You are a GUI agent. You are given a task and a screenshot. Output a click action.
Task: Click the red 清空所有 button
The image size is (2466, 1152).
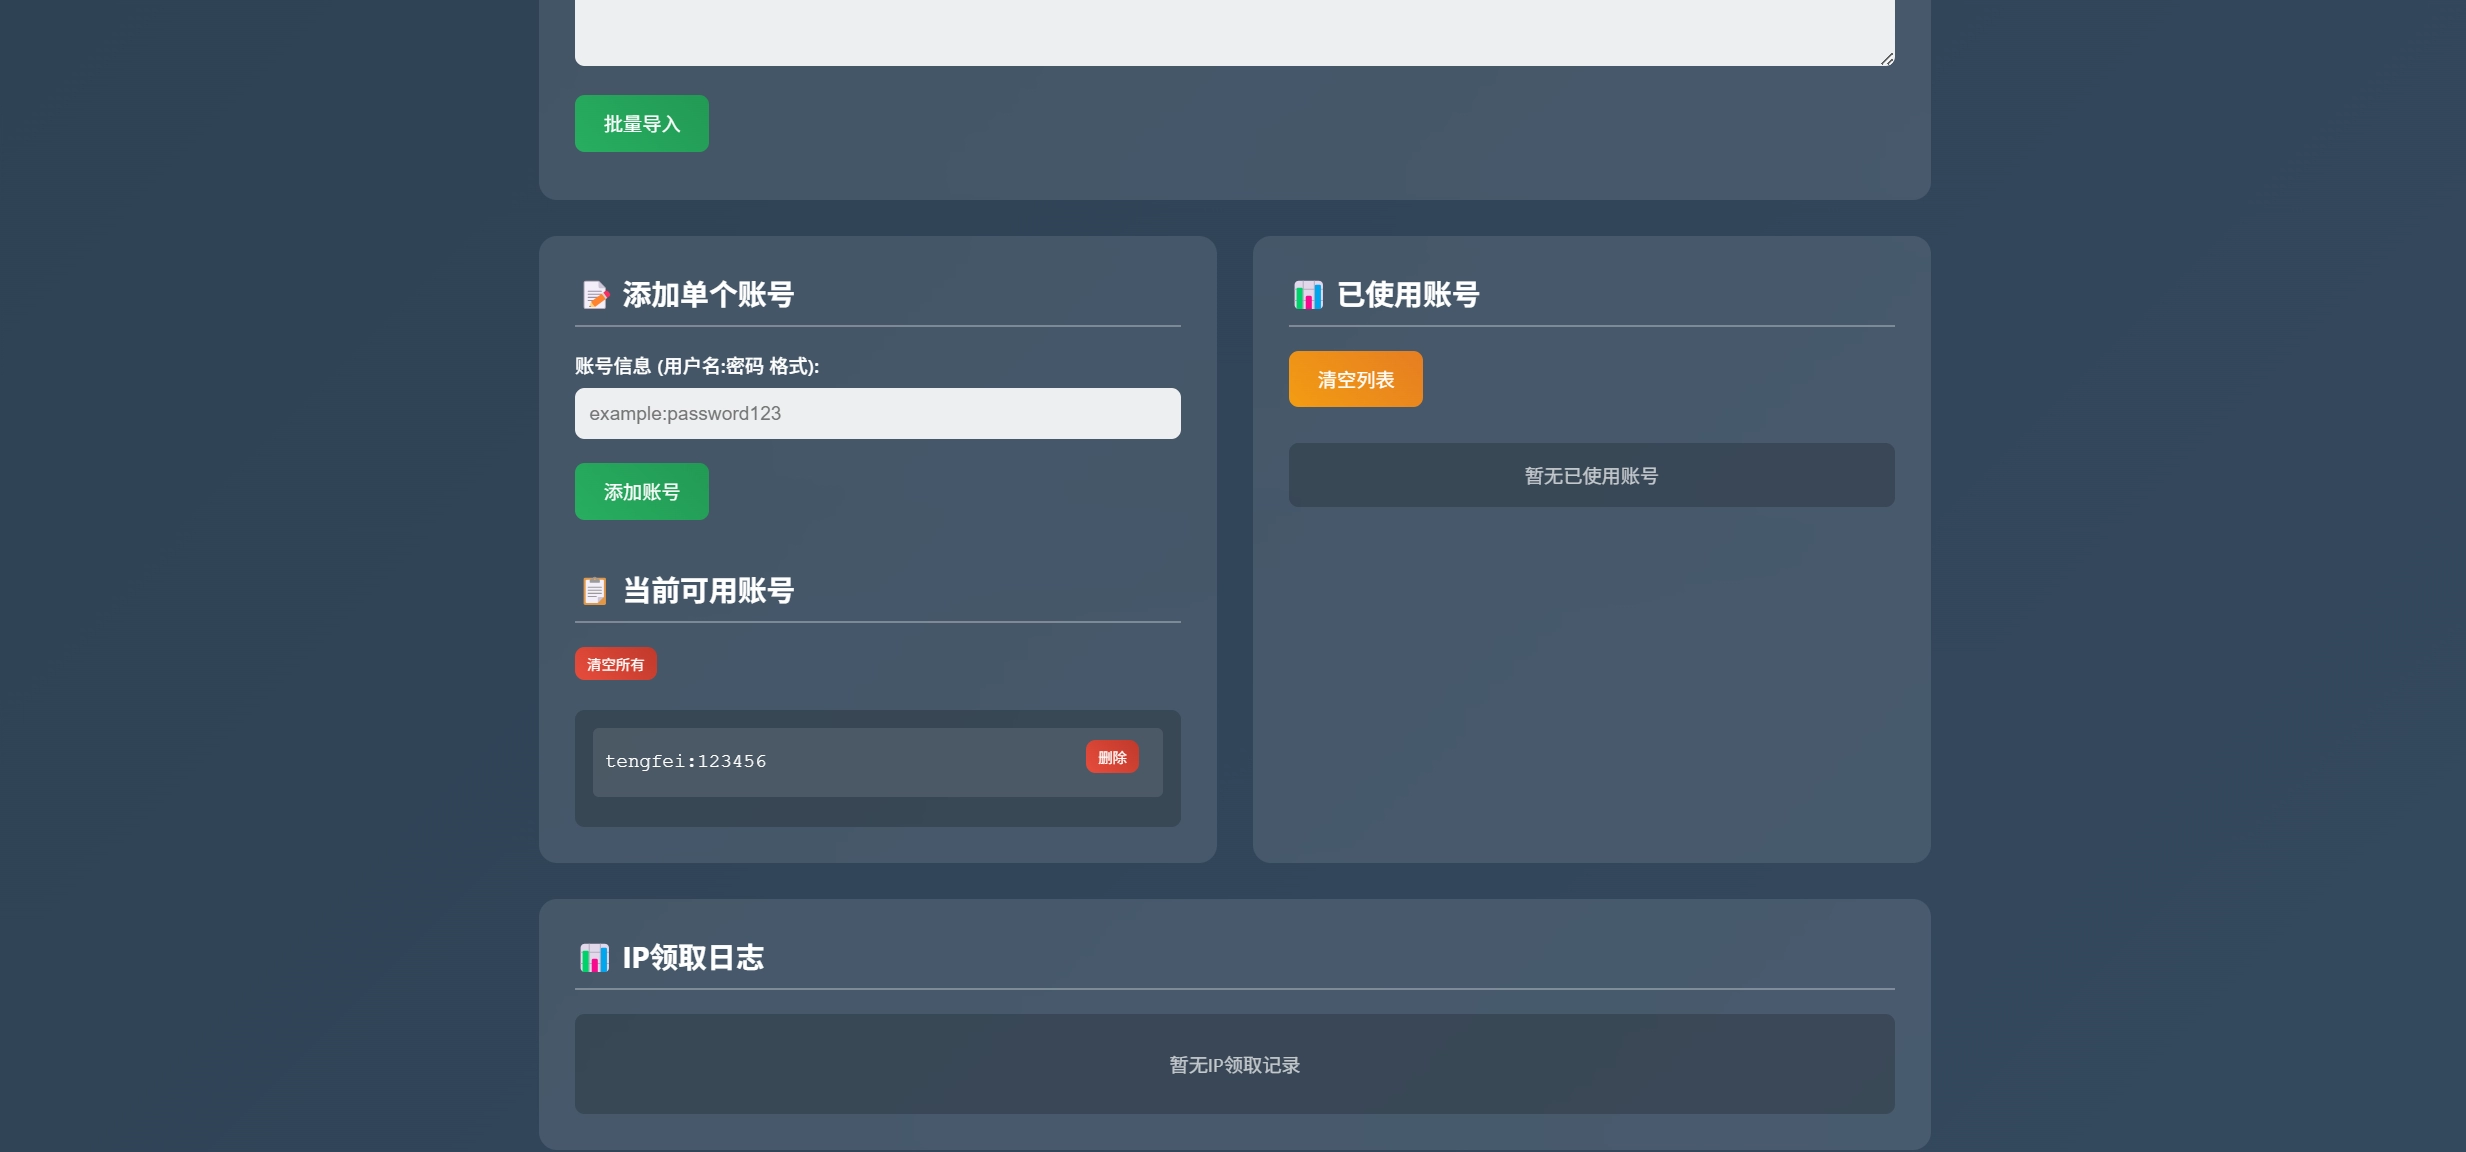pyautogui.click(x=615, y=664)
